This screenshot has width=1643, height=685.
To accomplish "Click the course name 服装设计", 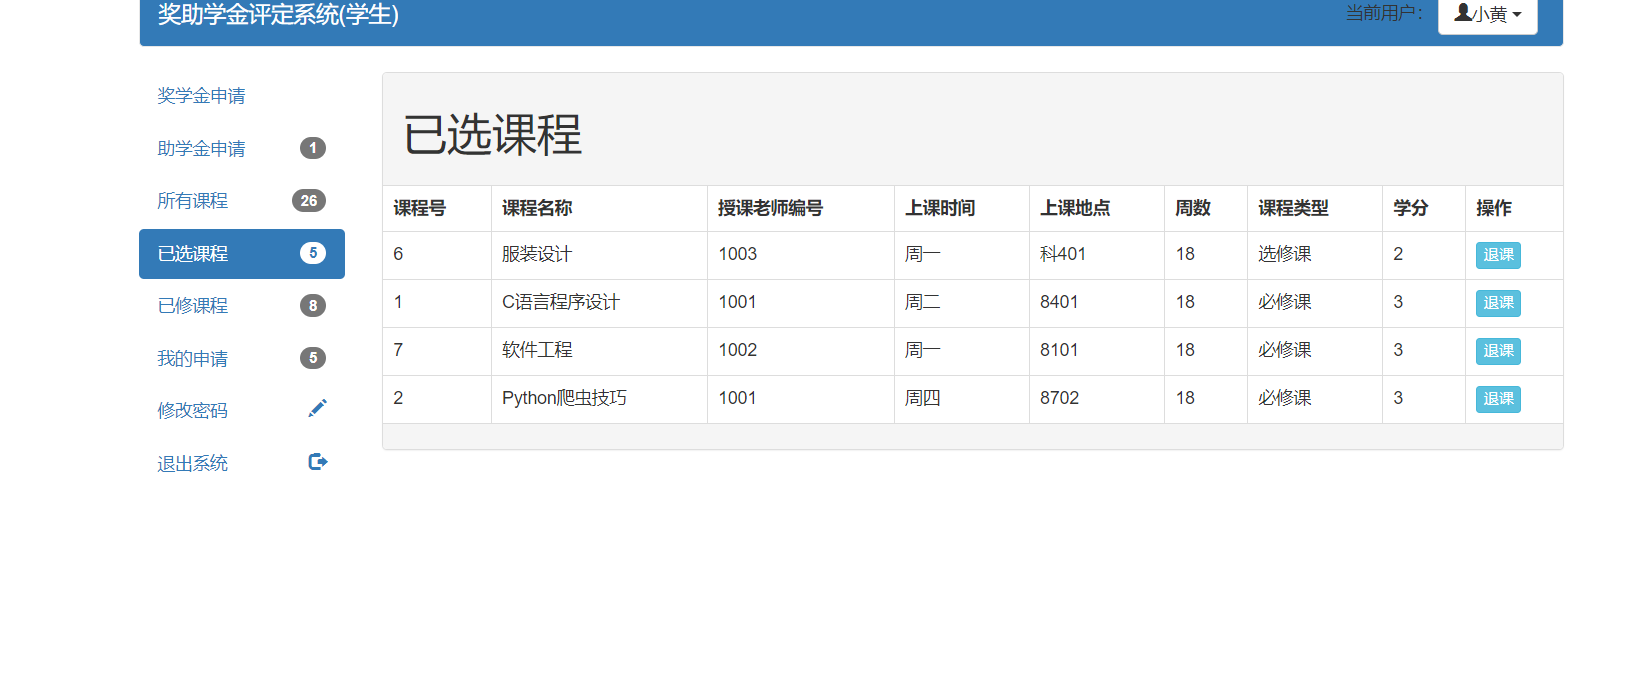I will [537, 254].
